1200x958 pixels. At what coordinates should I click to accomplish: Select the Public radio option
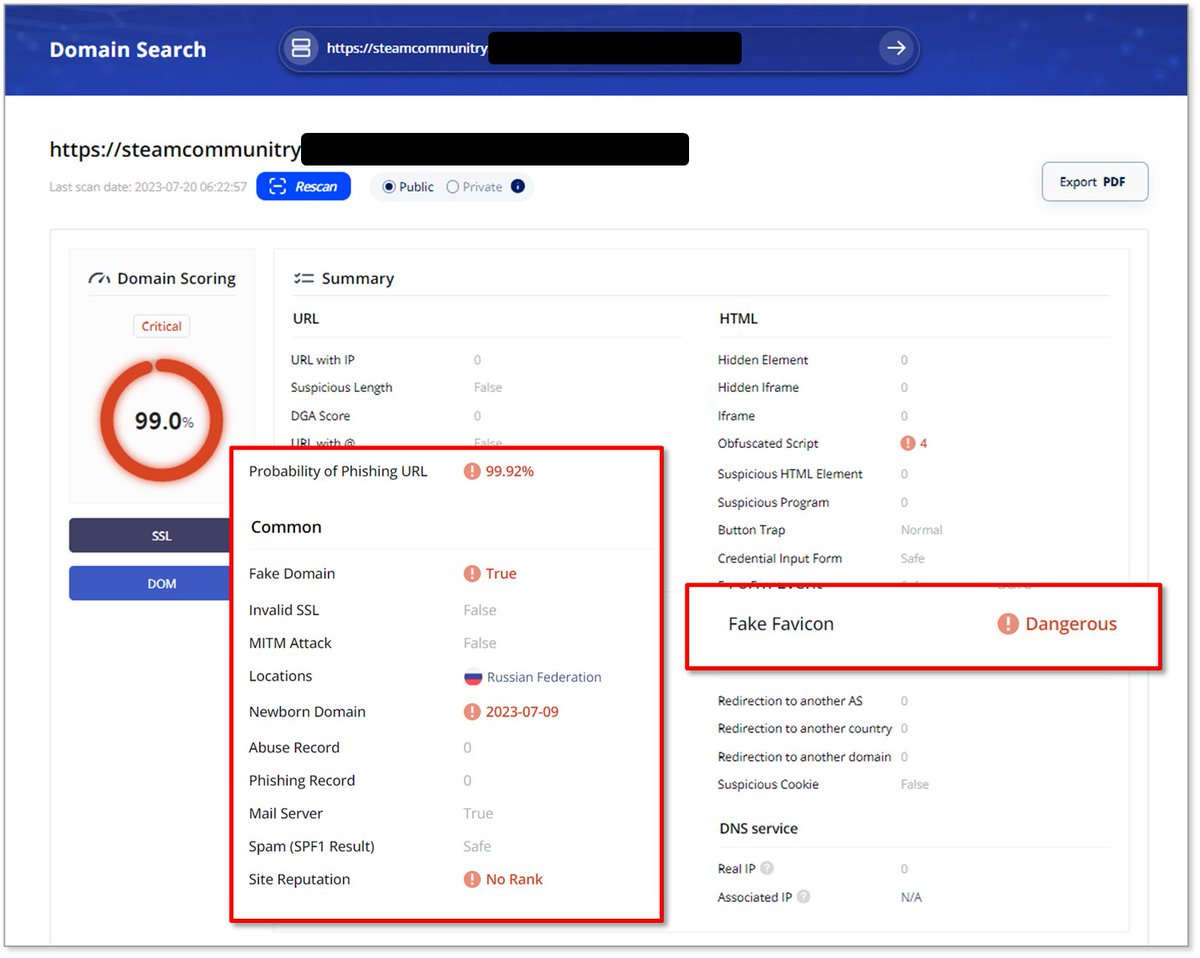[x=389, y=187]
